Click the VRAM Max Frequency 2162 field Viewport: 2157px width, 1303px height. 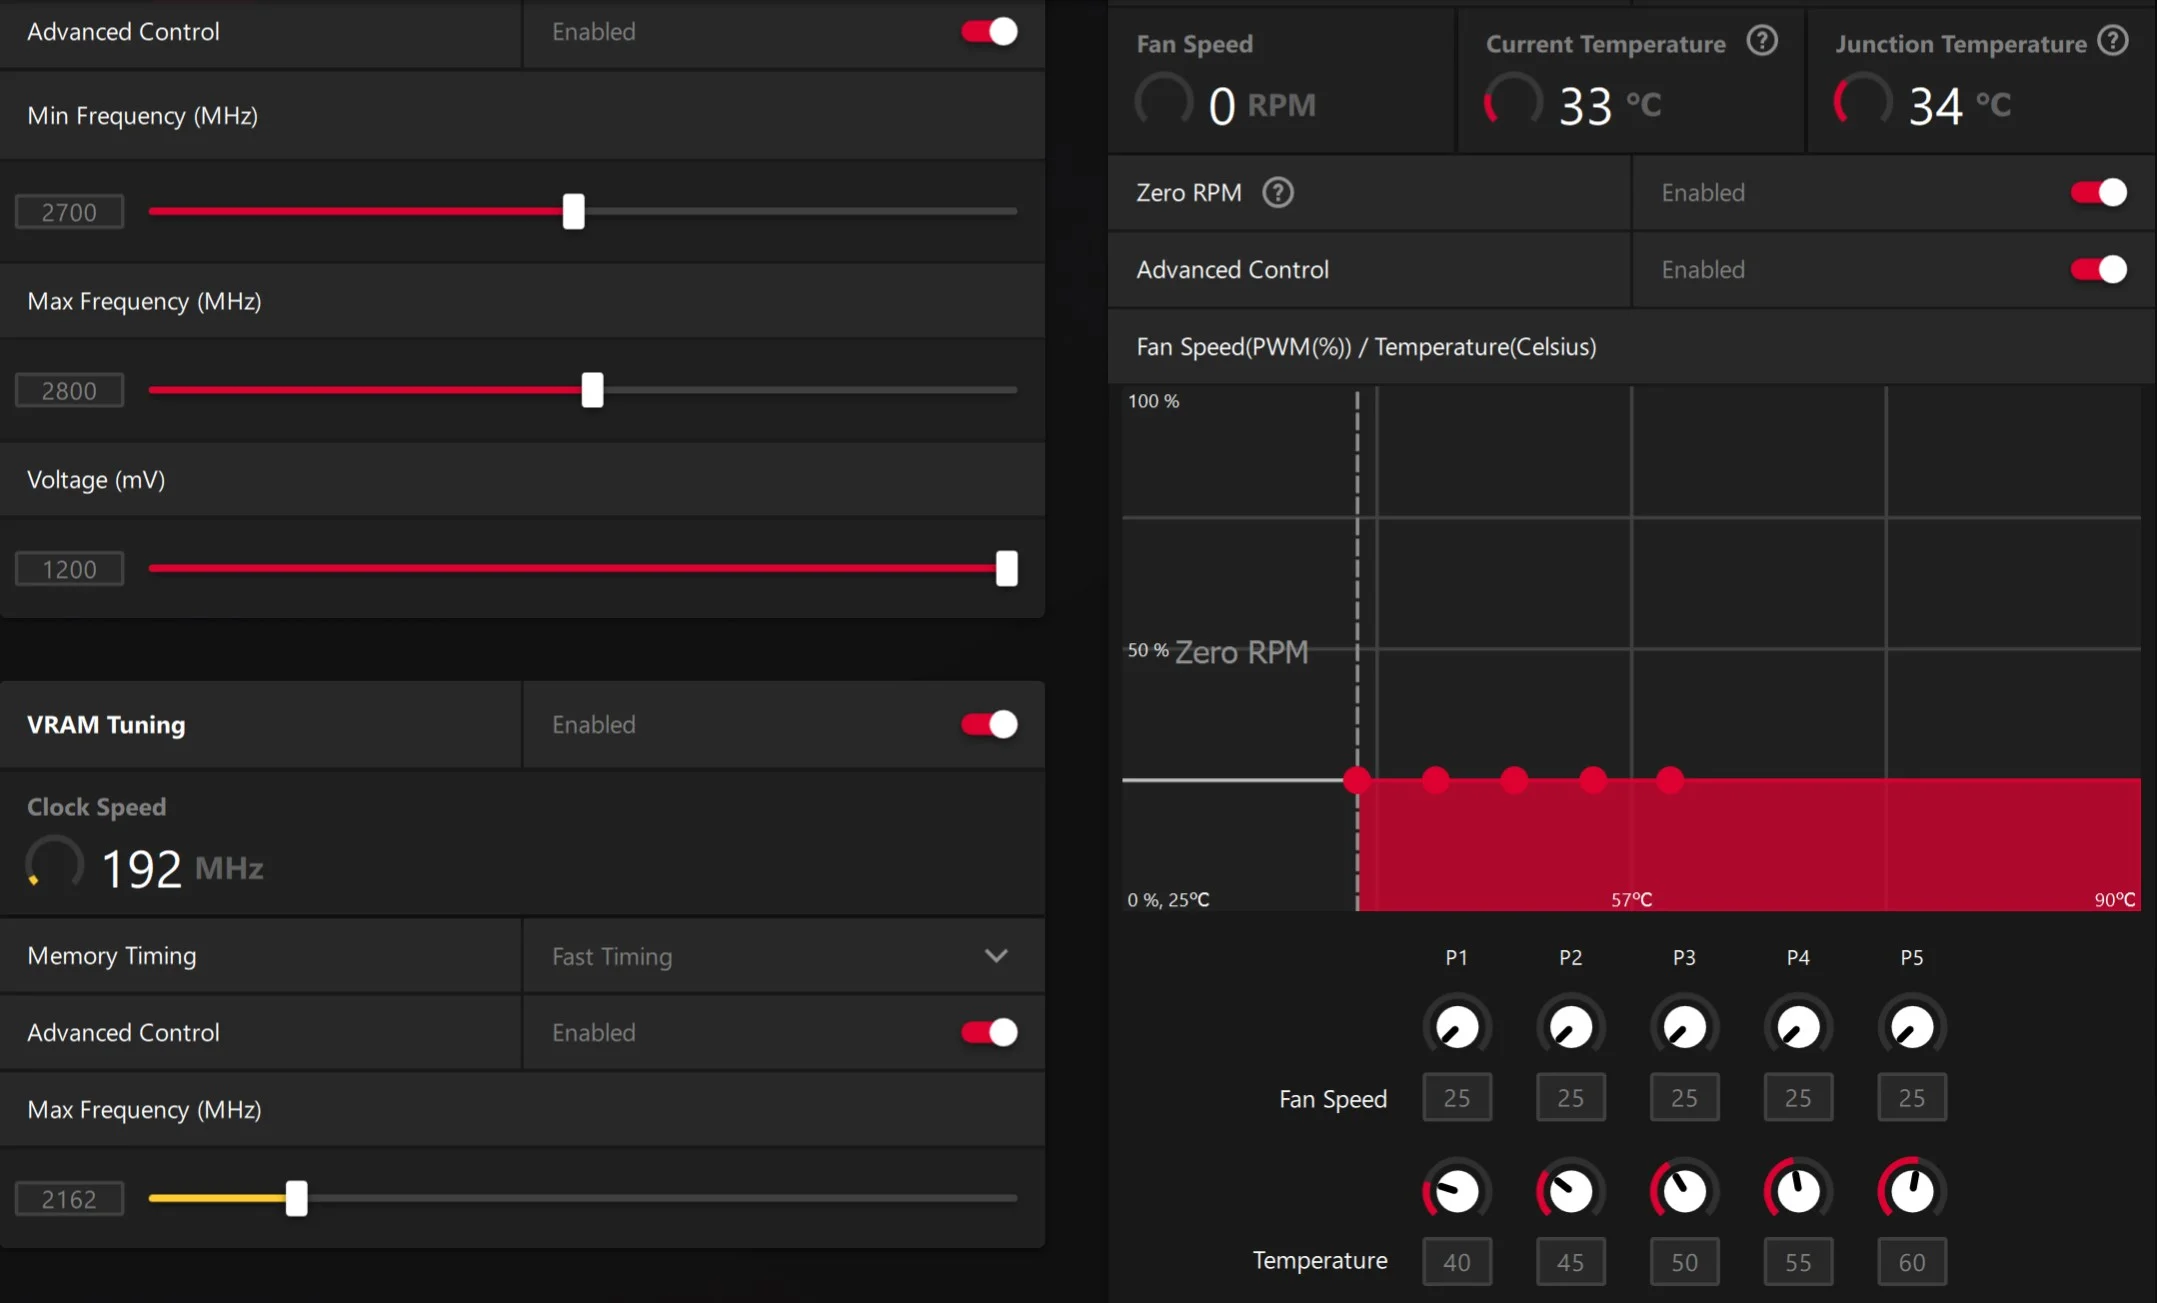(x=69, y=1198)
